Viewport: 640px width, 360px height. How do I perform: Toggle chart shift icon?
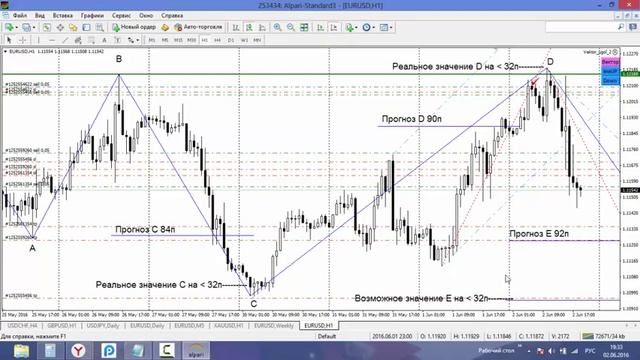coord(334,27)
